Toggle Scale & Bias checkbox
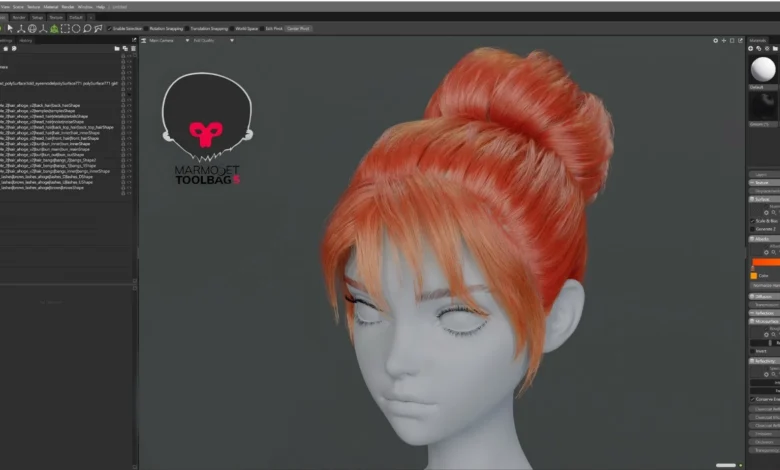This screenshot has height=470, width=780. (x=752, y=221)
